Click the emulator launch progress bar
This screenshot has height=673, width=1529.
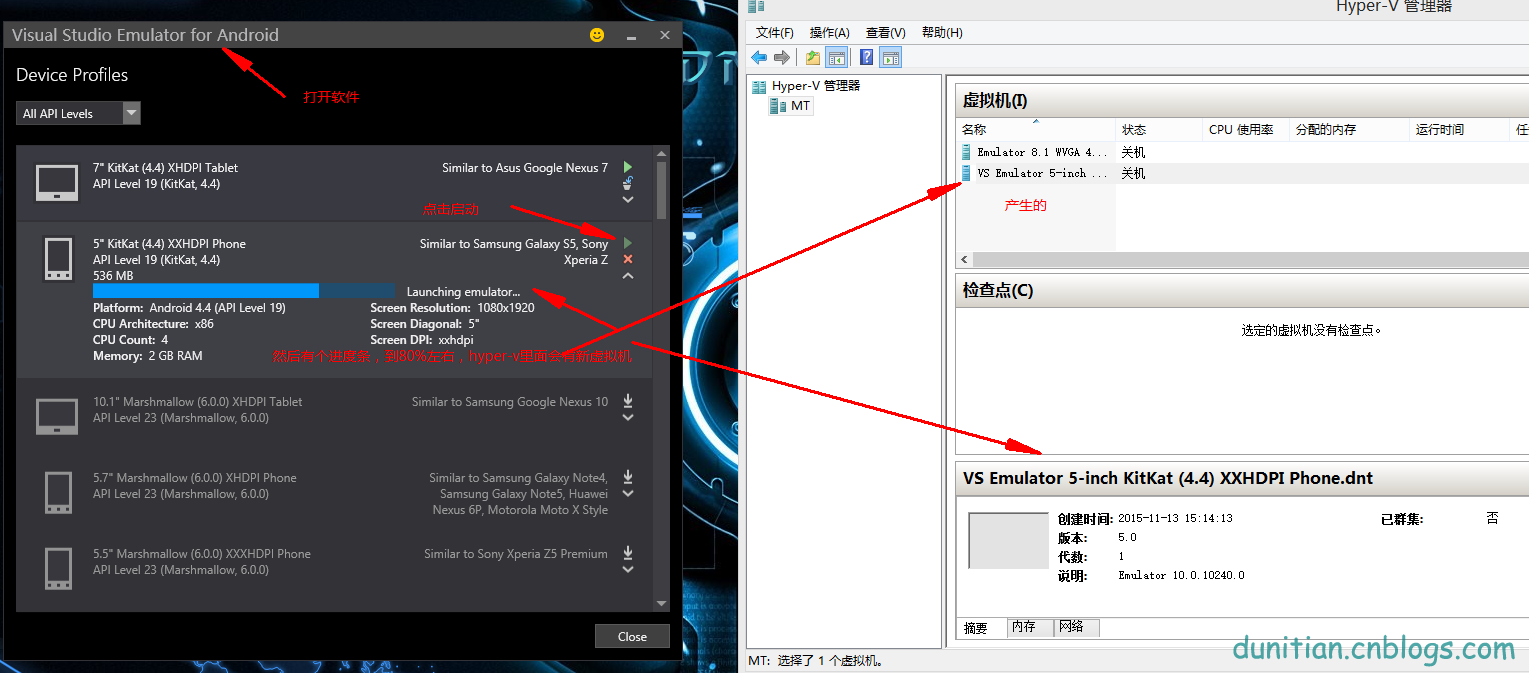[x=244, y=291]
